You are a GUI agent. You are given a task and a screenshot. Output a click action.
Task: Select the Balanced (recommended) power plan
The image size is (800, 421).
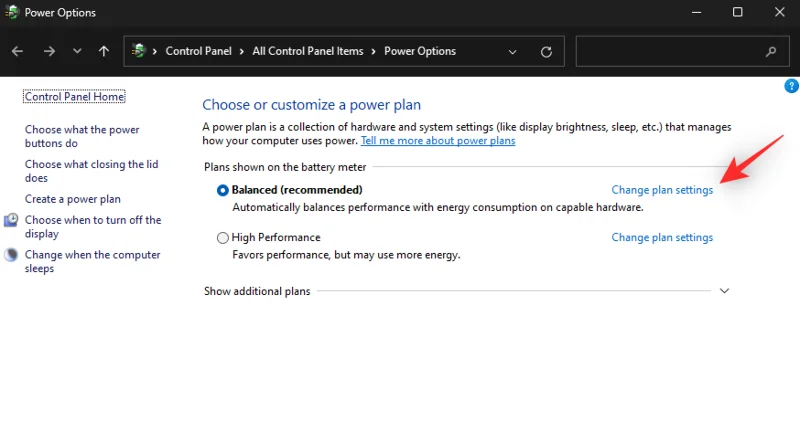[x=223, y=190]
